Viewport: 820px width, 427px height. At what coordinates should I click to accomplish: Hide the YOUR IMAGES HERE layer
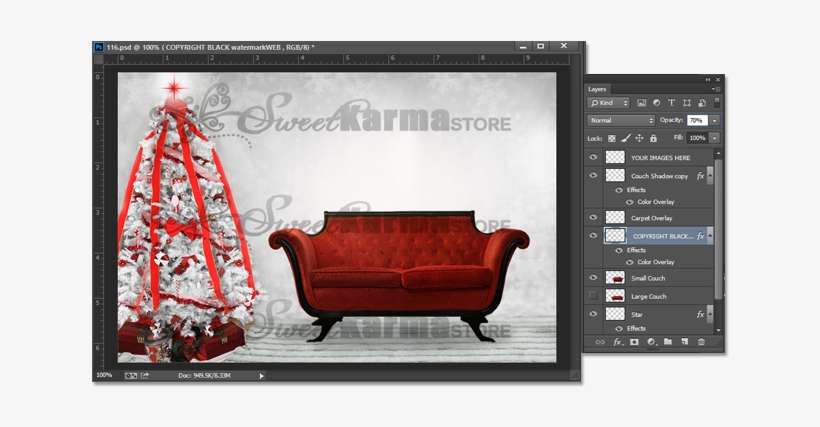593,157
